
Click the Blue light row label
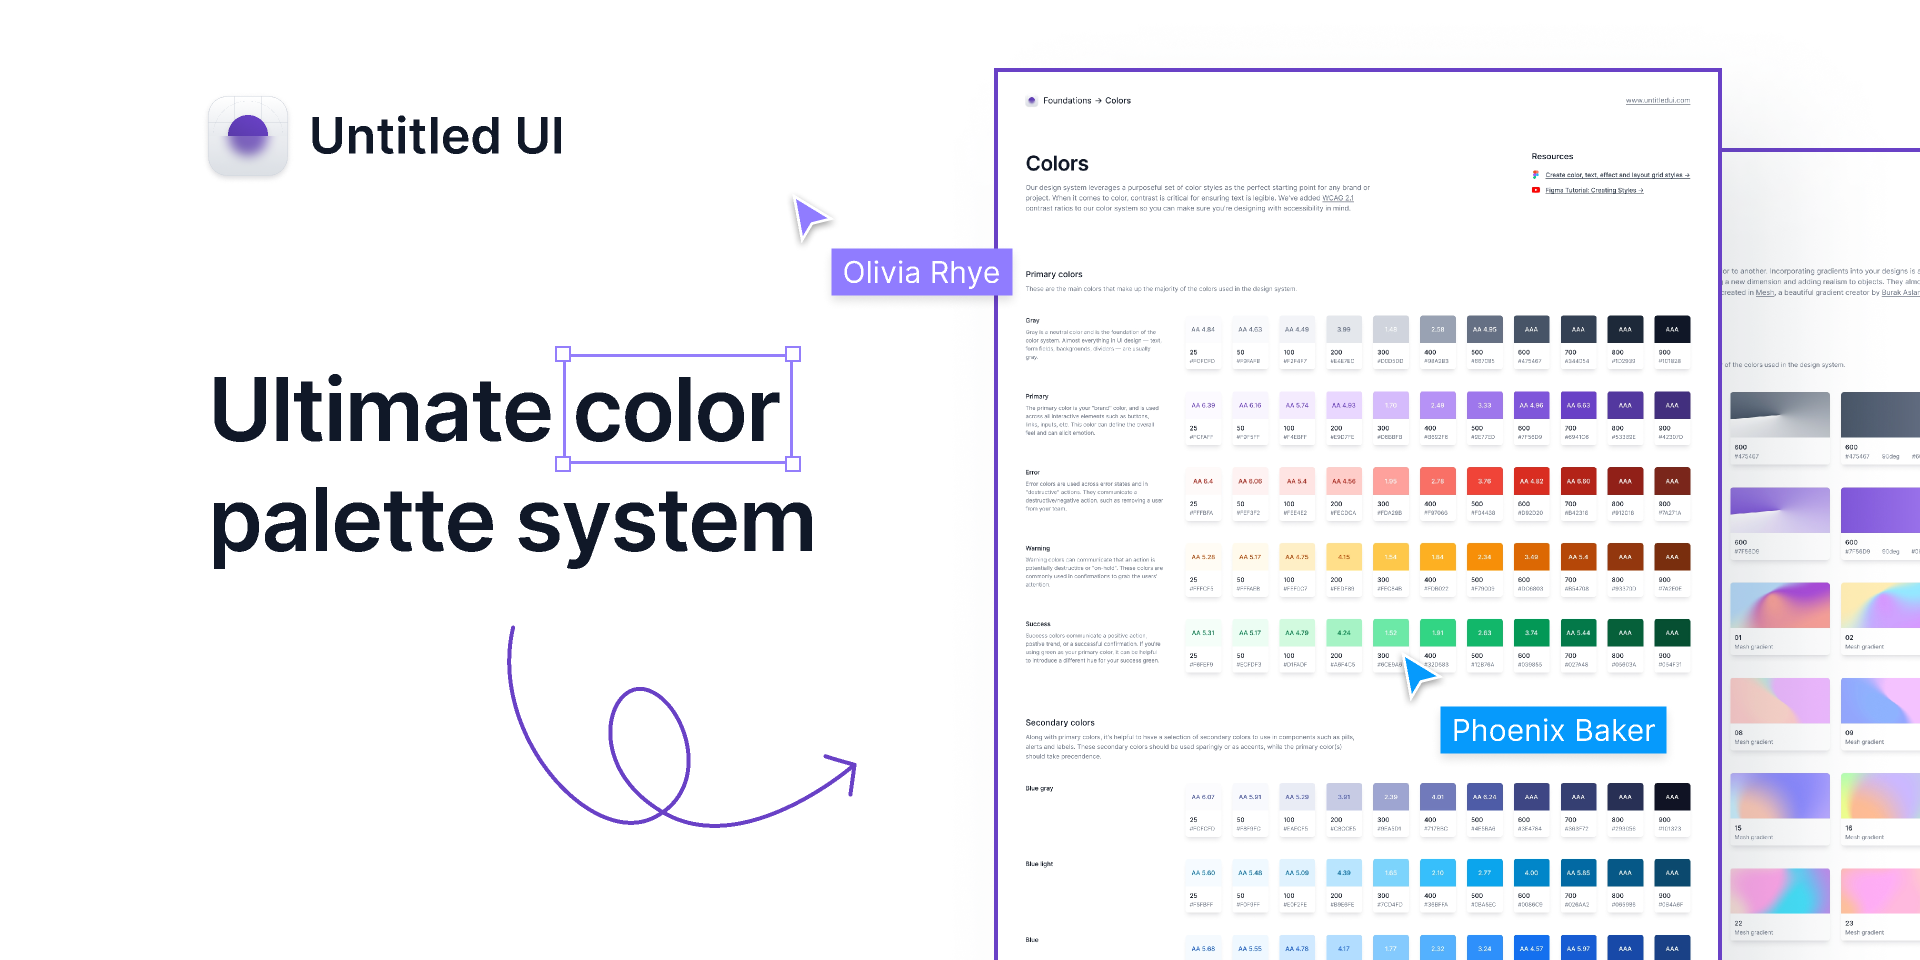(1039, 864)
